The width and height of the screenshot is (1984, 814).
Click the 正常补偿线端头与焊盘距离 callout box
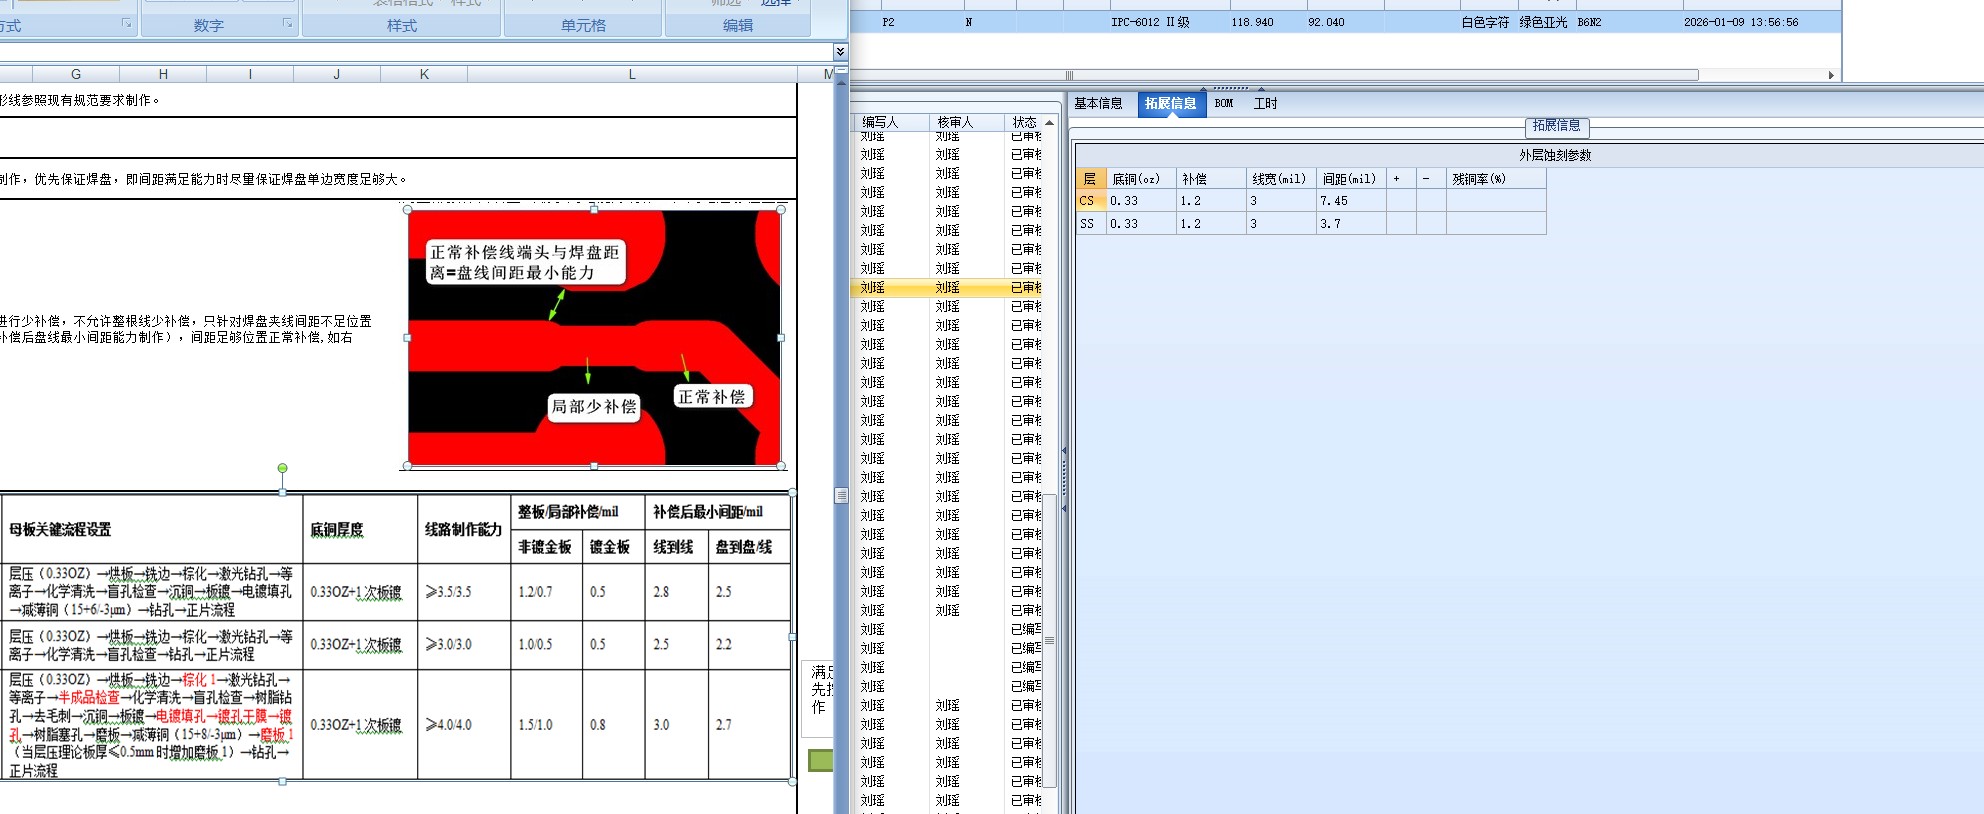pos(525,262)
